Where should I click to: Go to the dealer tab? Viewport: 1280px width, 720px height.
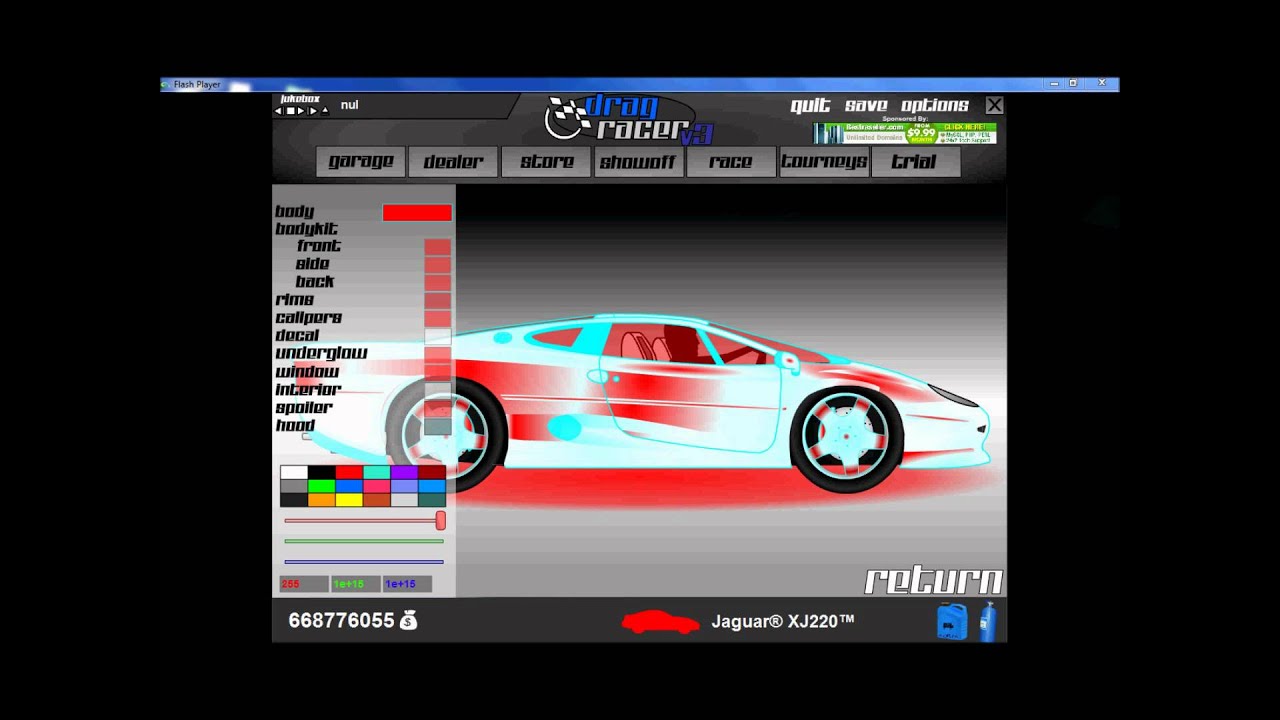(453, 162)
